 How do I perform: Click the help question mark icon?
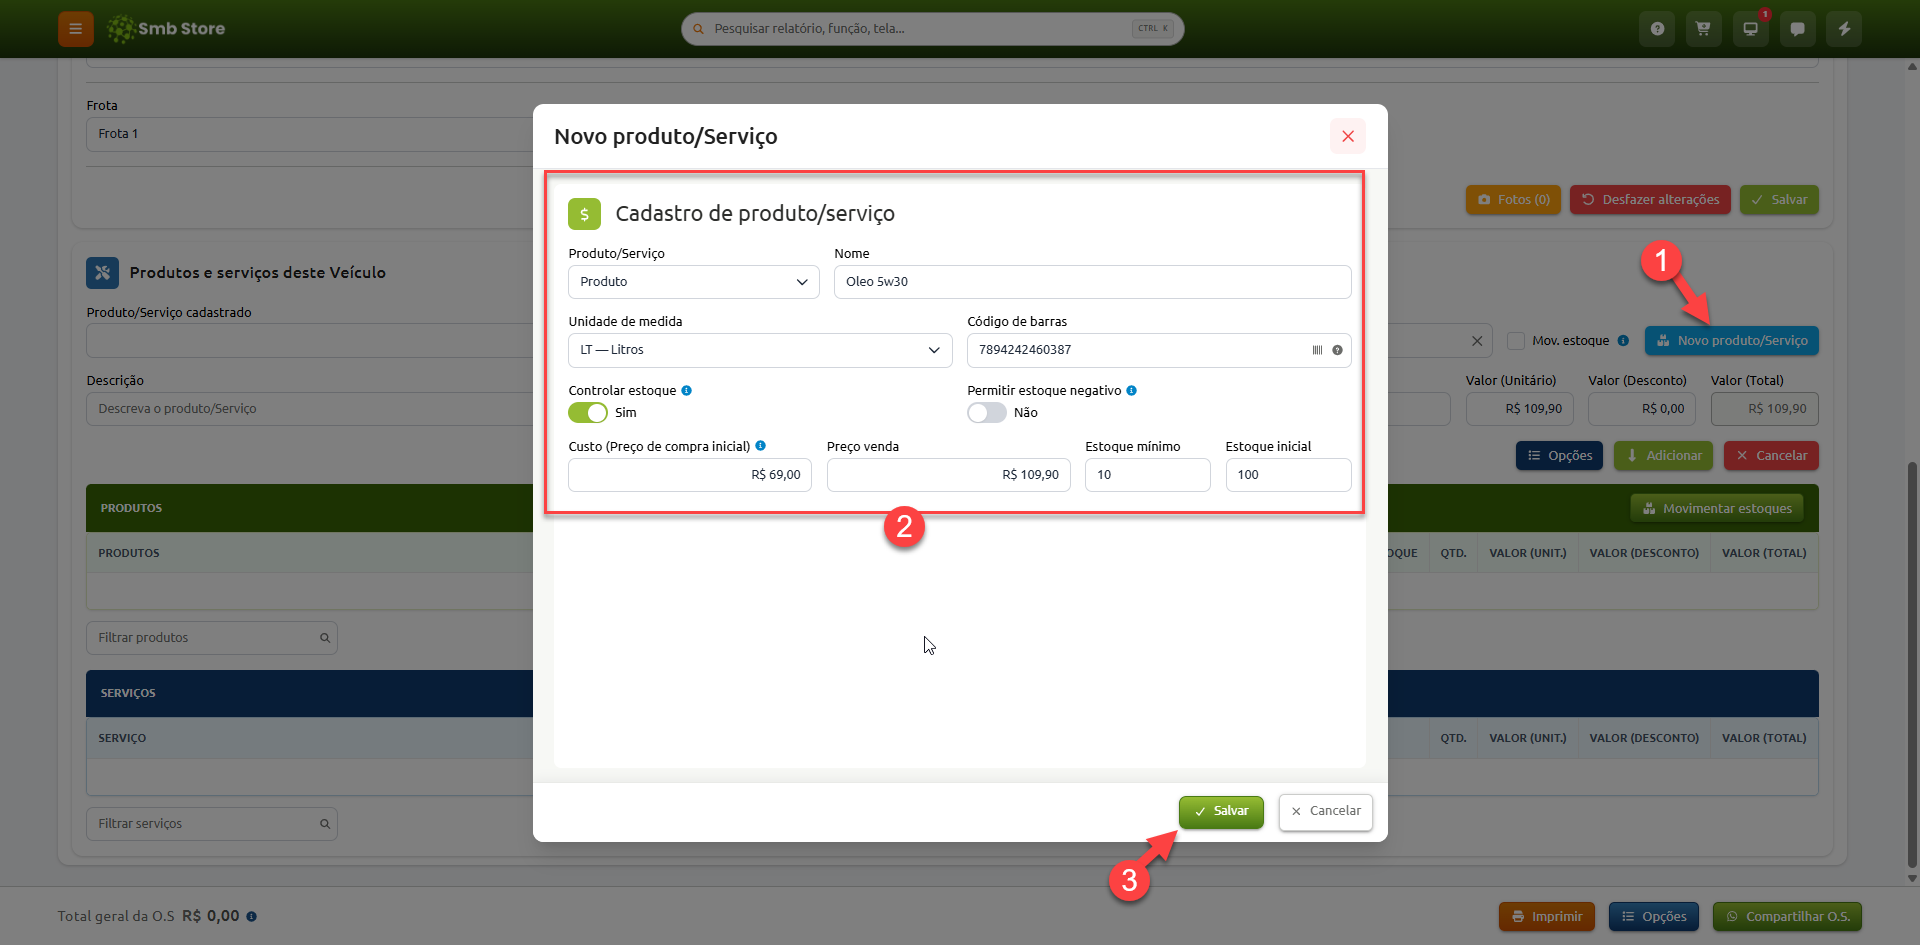click(1657, 29)
